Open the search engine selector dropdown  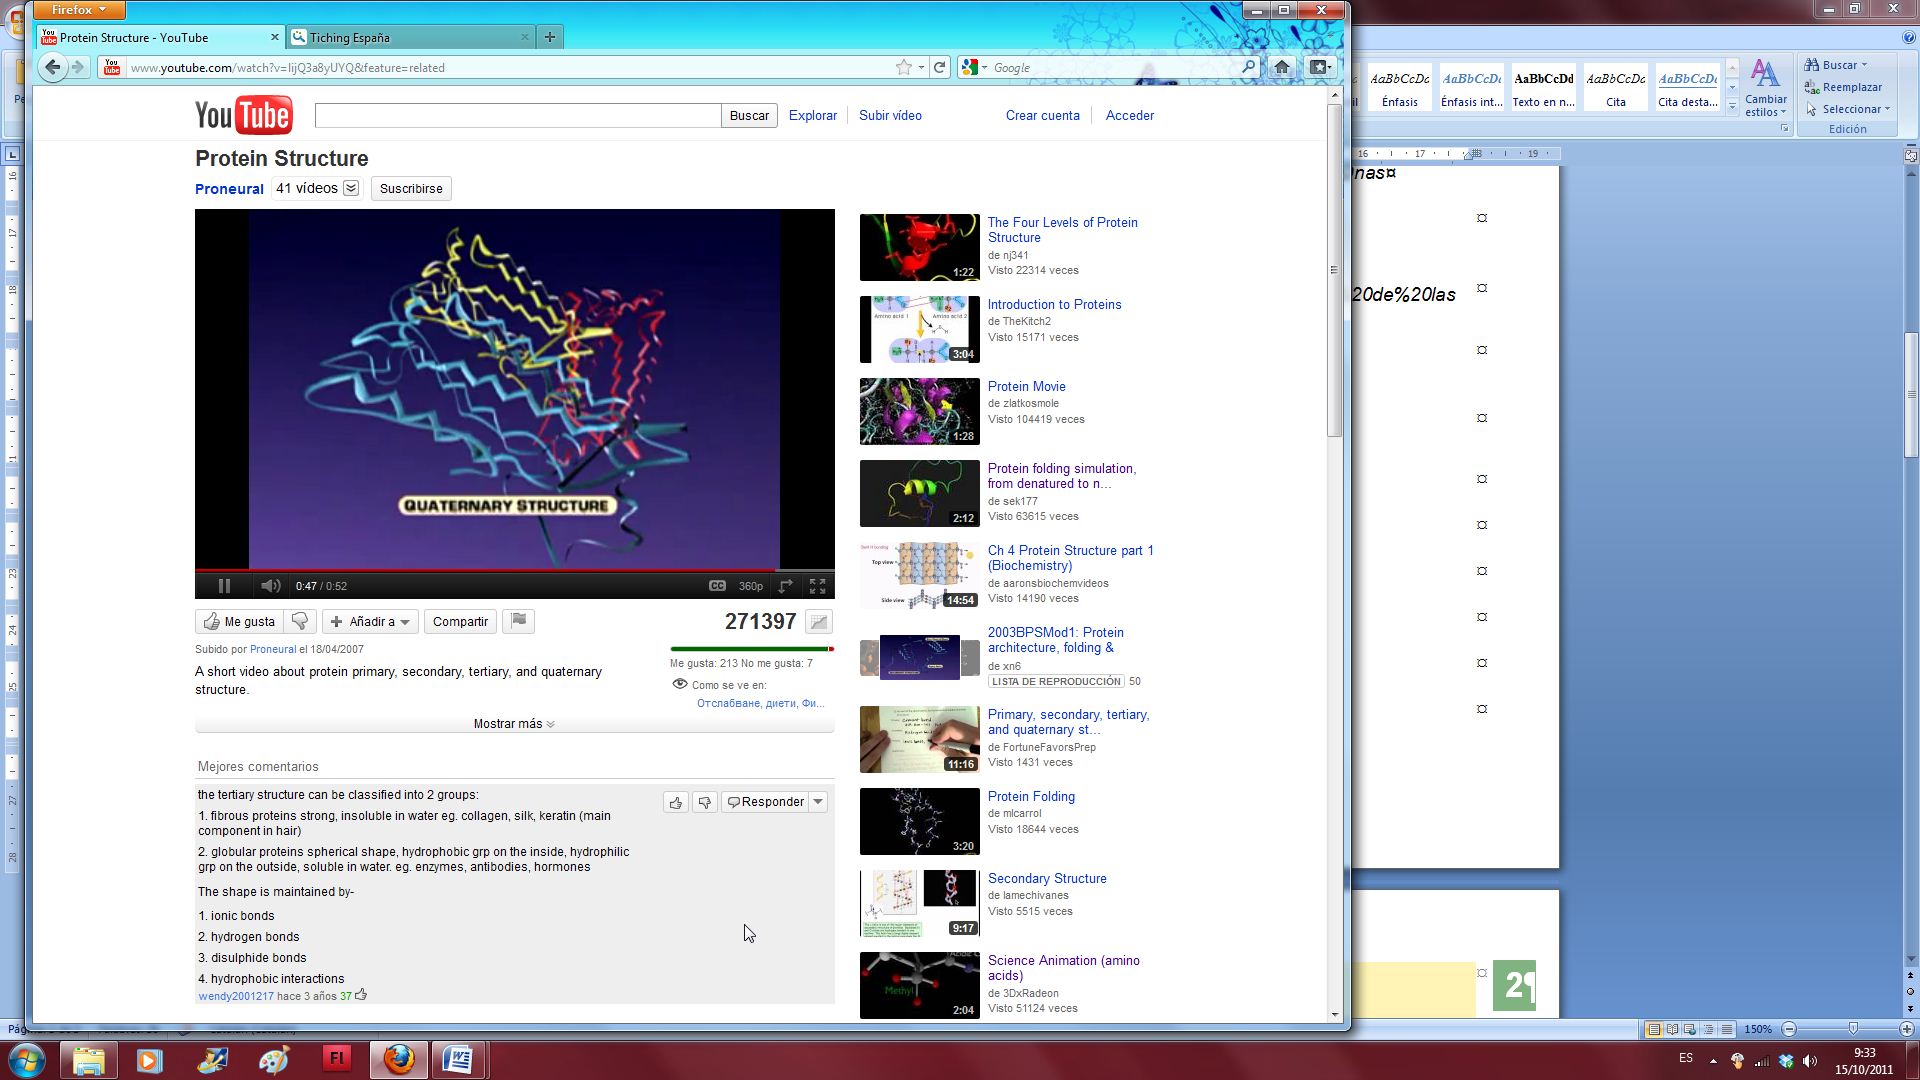[x=973, y=68]
